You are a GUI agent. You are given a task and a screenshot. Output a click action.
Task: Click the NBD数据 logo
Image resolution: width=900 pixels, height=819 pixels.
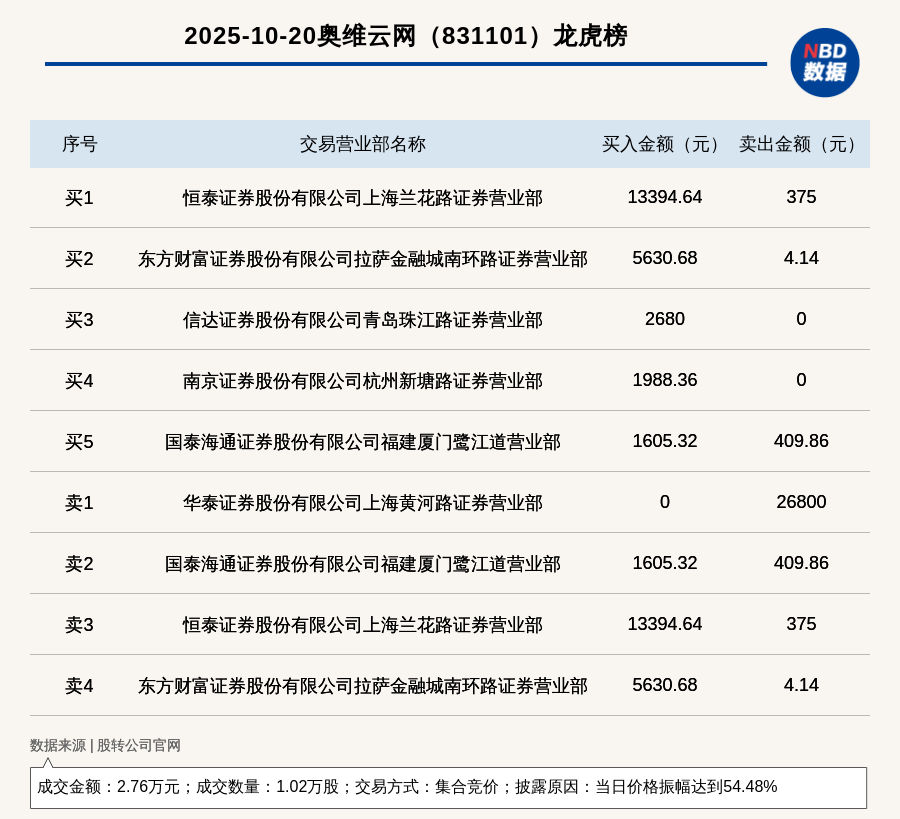coord(824,62)
